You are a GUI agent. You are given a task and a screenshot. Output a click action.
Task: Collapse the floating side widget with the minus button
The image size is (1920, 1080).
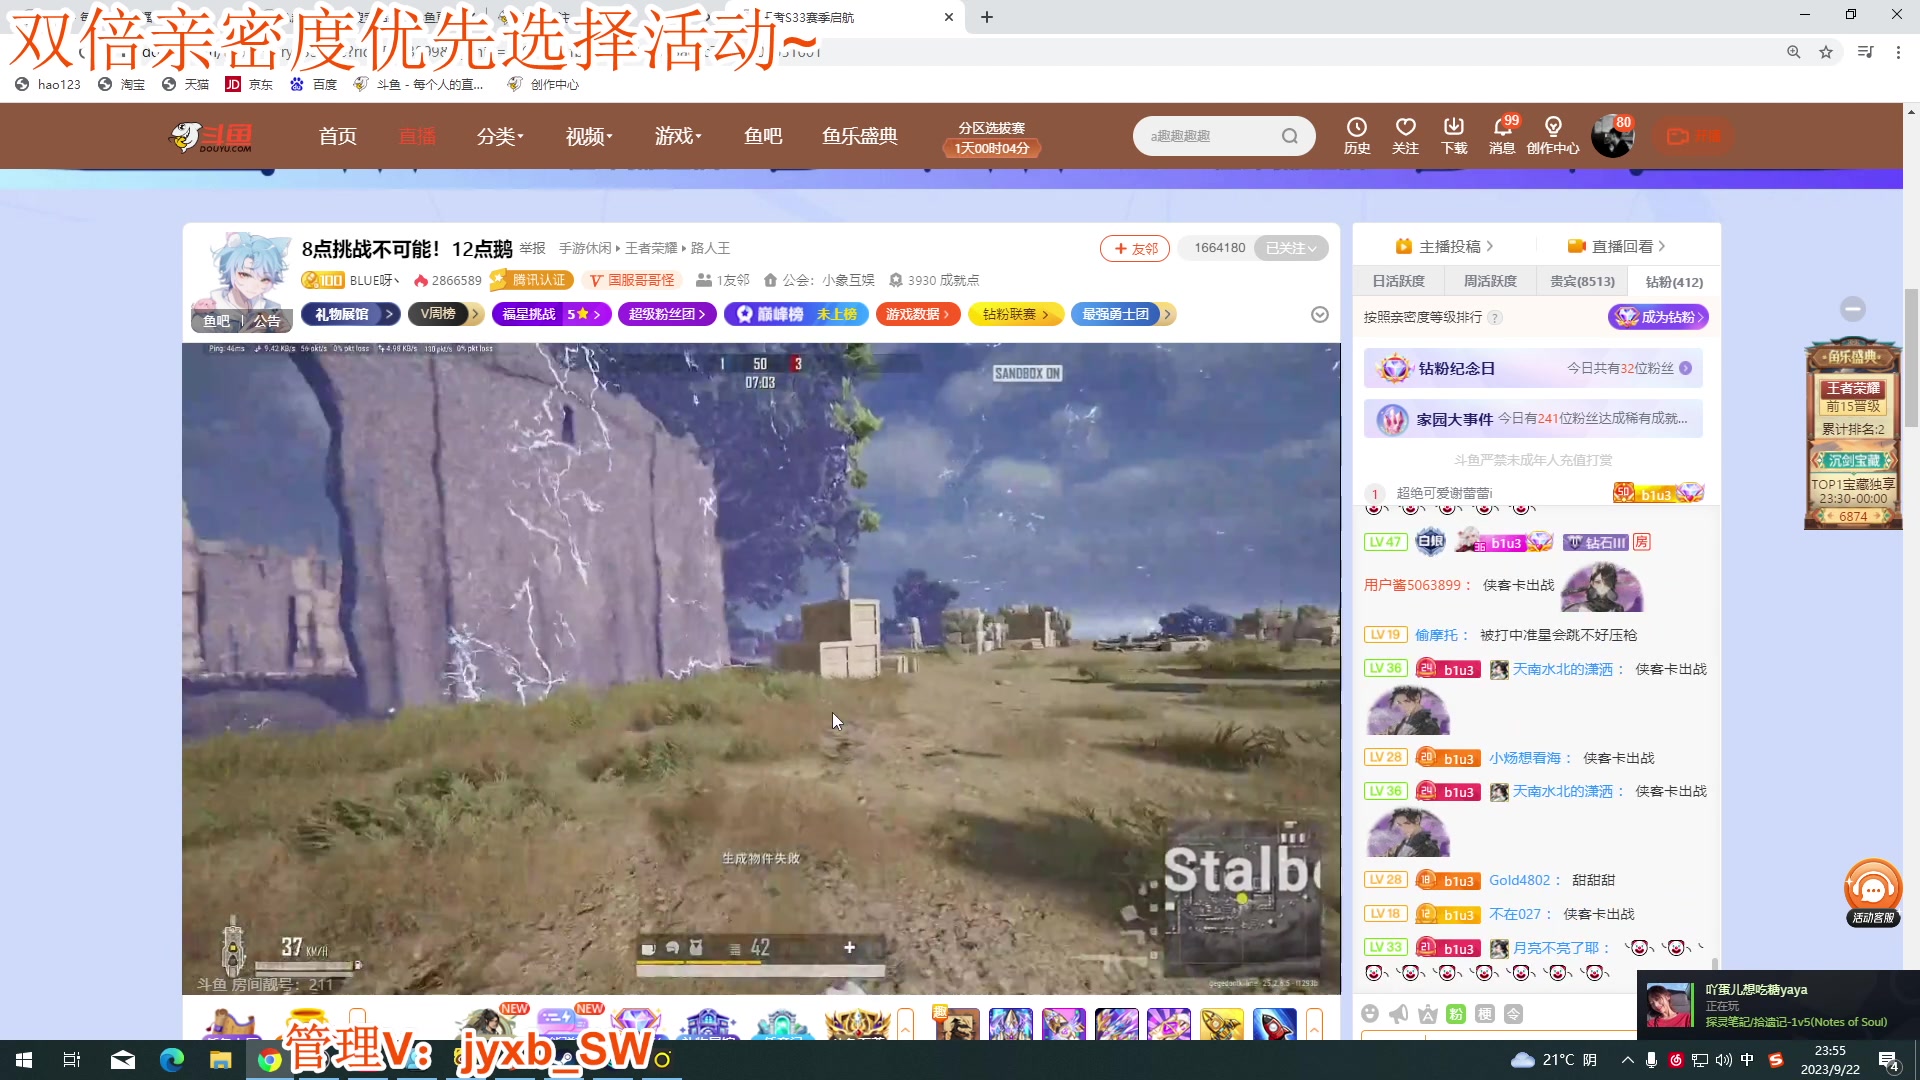pyautogui.click(x=1853, y=309)
